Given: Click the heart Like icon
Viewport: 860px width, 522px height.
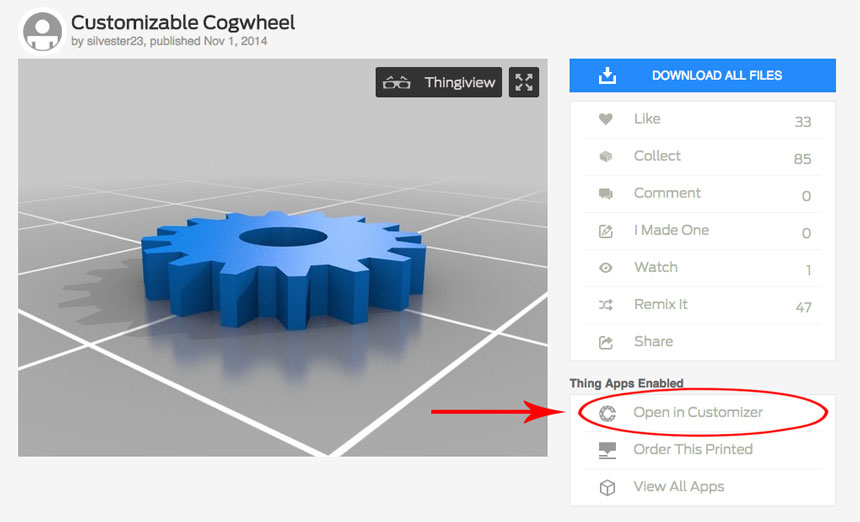Looking at the screenshot, I should click(x=605, y=119).
